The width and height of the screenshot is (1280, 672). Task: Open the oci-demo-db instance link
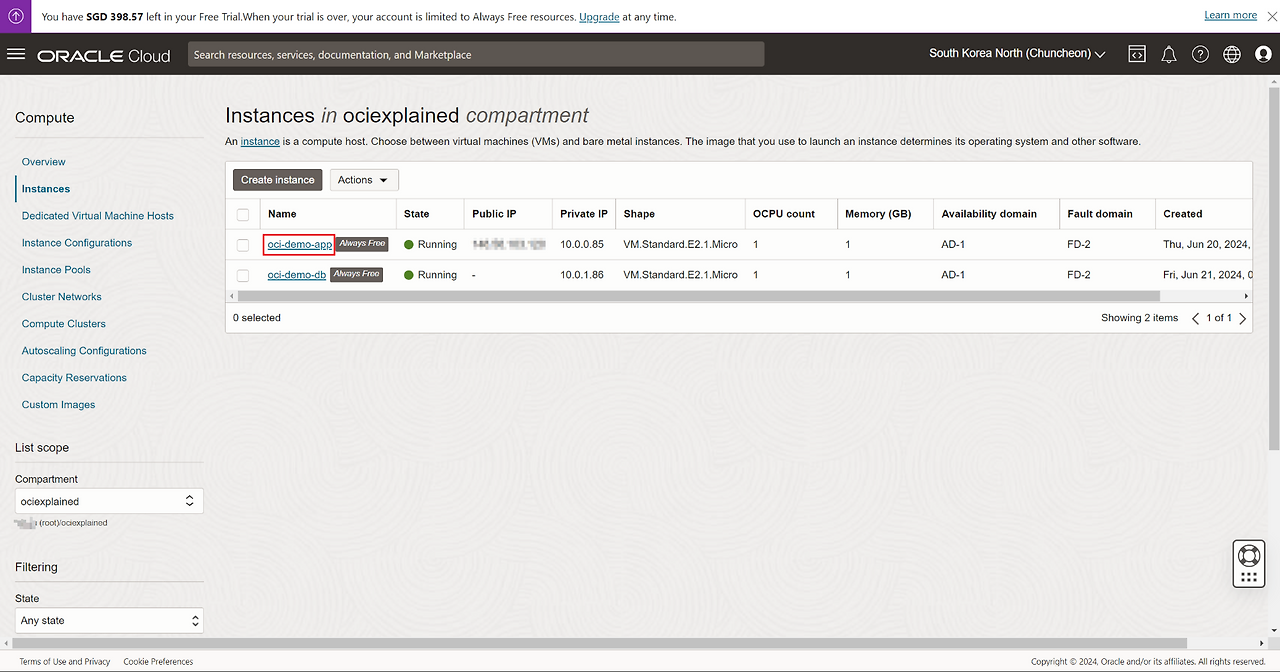click(296, 275)
